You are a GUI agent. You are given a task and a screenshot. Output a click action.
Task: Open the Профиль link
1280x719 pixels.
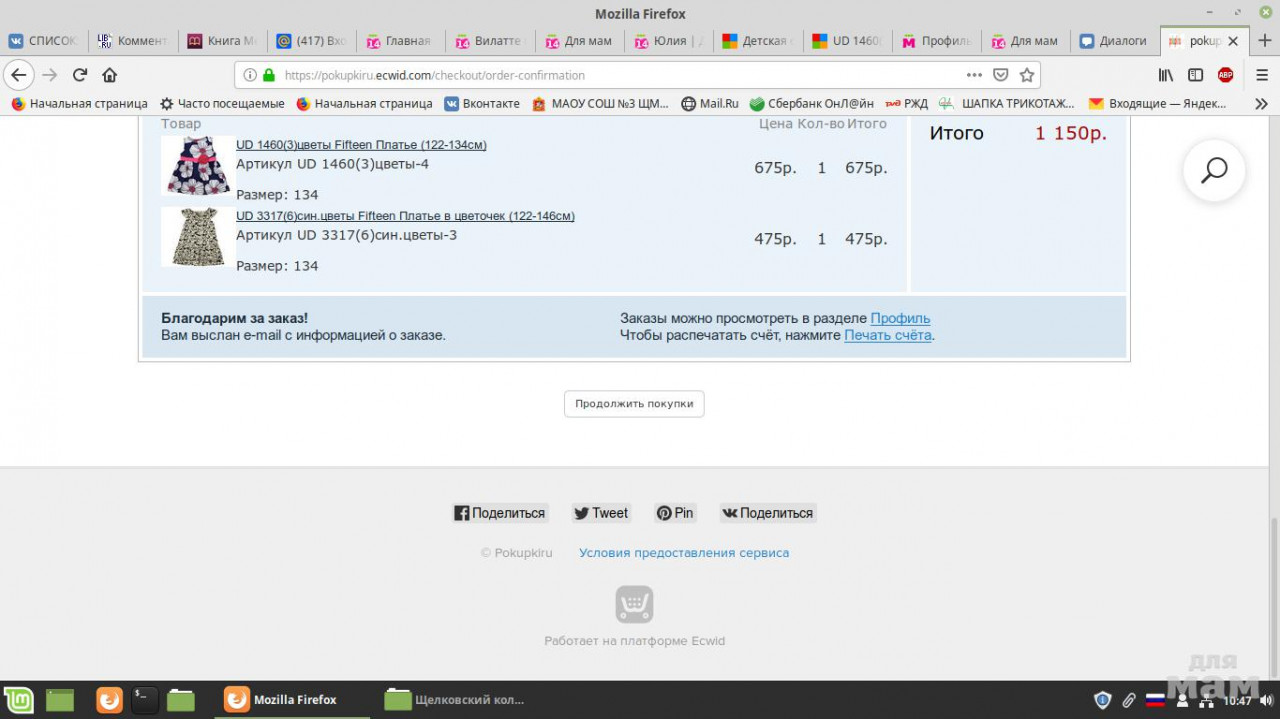pos(900,318)
